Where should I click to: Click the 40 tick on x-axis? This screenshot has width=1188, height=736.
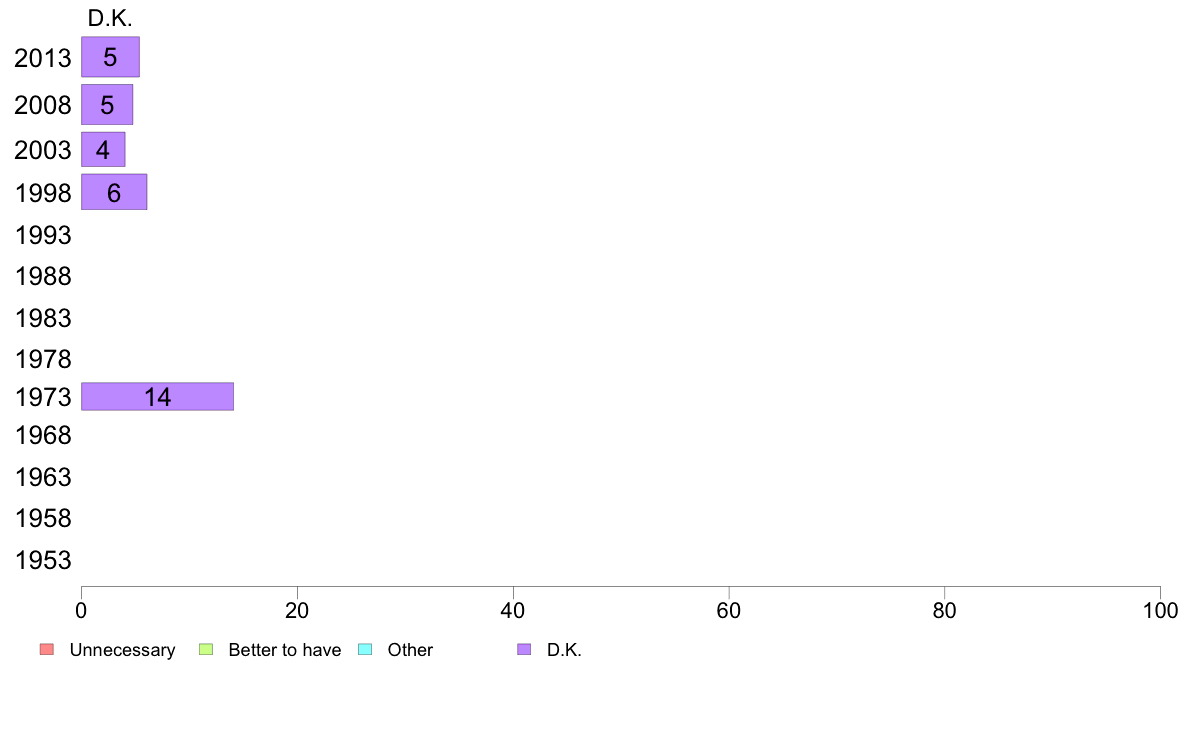point(513,611)
